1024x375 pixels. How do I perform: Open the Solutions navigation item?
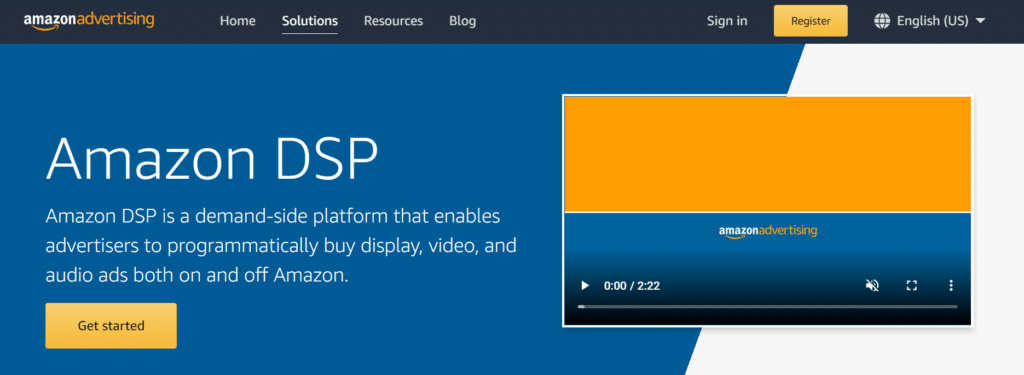[310, 21]
